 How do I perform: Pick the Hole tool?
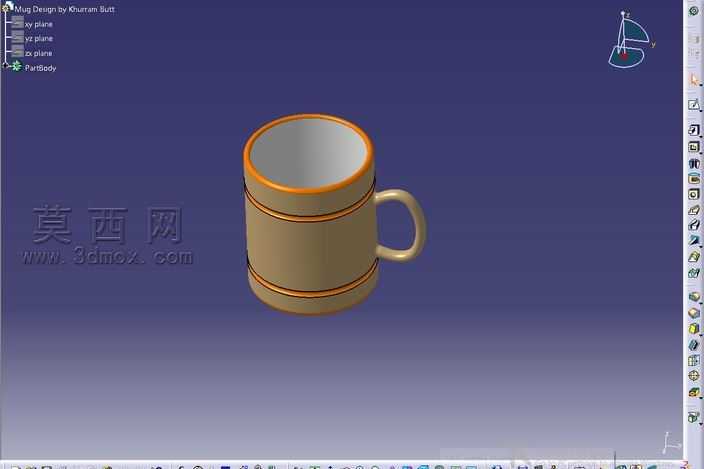(694, 194)
